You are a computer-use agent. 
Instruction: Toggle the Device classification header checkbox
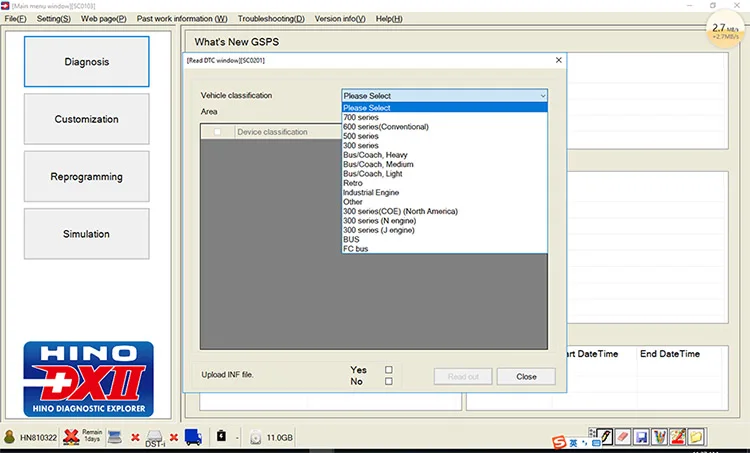[x=218, y=132]
